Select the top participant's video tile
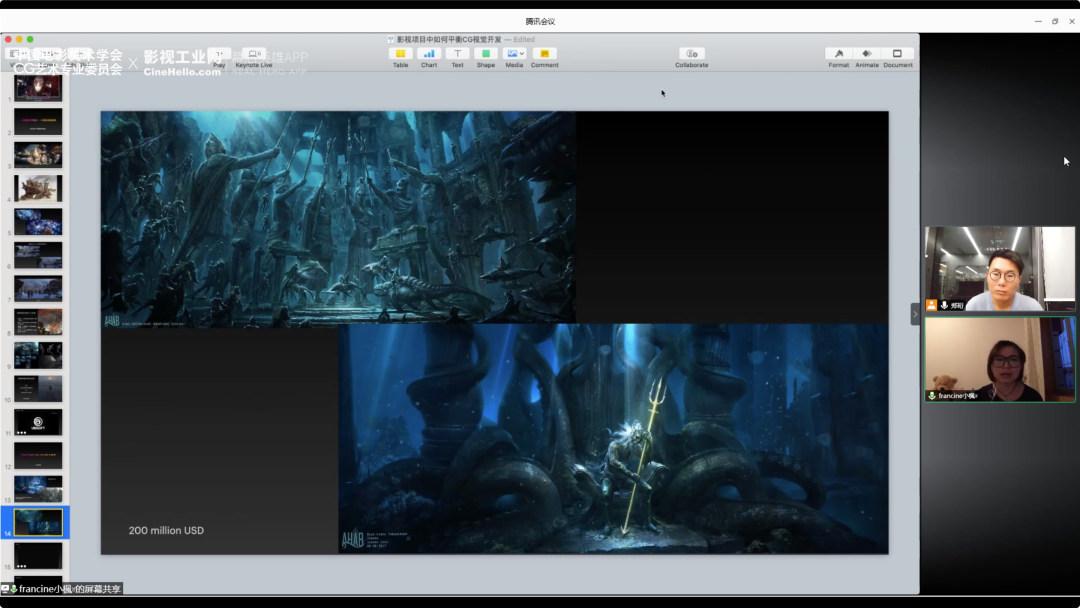The width and height of the screenshot is (1080, 608). point(999,268)
